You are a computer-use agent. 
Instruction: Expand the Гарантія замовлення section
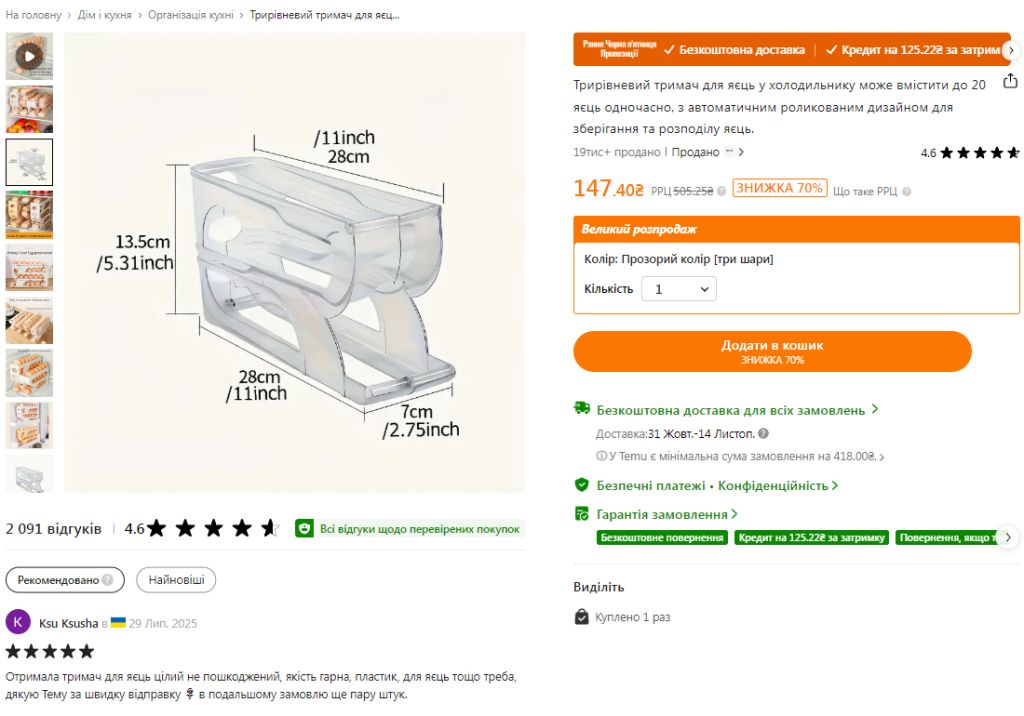pyautogui.click(x=667, y=514)
